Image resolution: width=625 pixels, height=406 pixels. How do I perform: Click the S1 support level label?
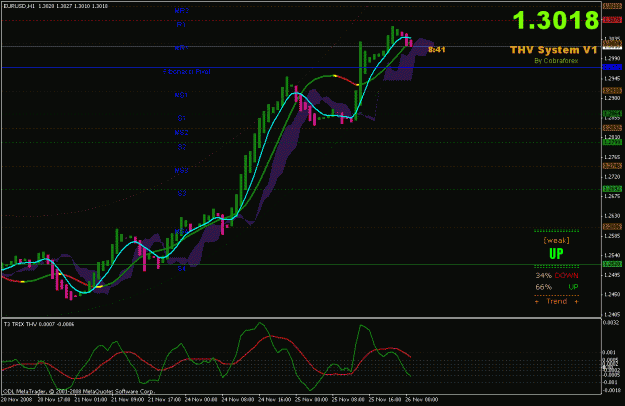point(182,118)
